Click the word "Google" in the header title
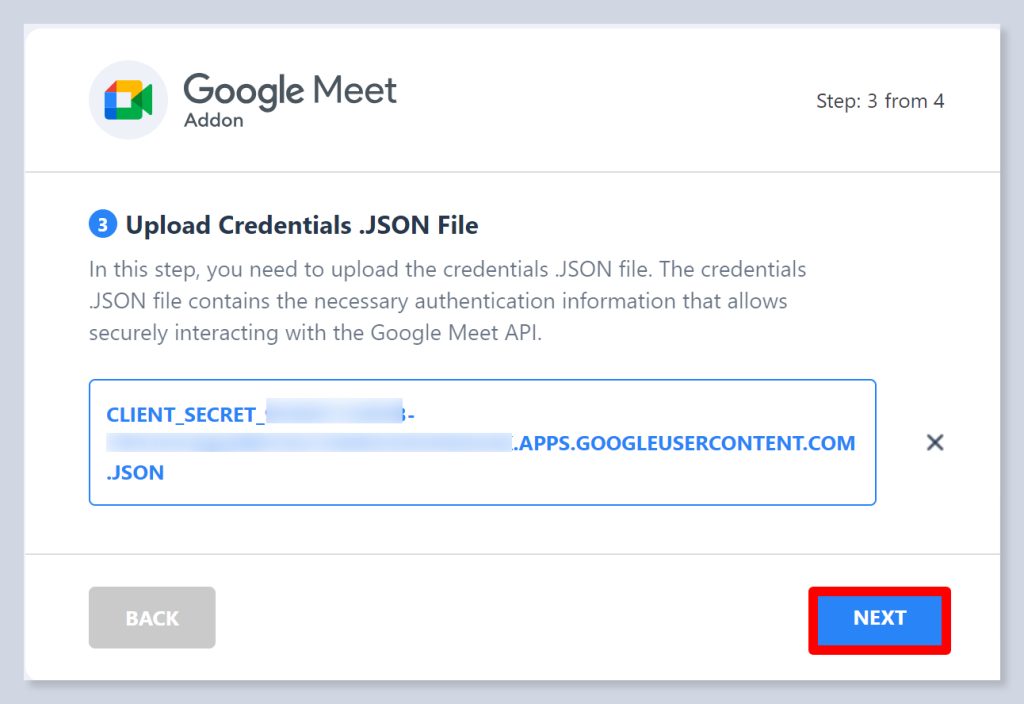This screenshot has width=1024, height=704. coord(244,90)
